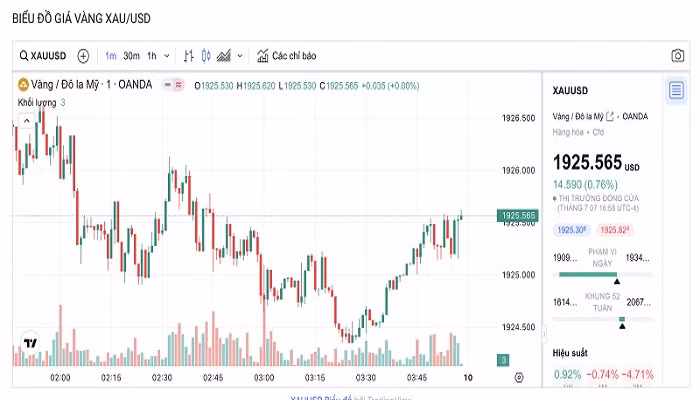Open the external link icon beside Vàng / Đô la Mỹ

click(610, 116)
